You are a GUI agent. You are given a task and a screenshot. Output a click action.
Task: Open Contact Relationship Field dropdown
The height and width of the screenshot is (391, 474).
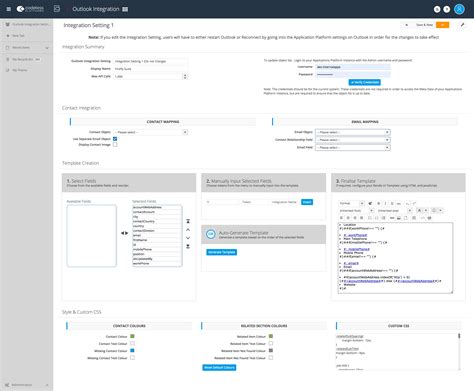point(353,140)
